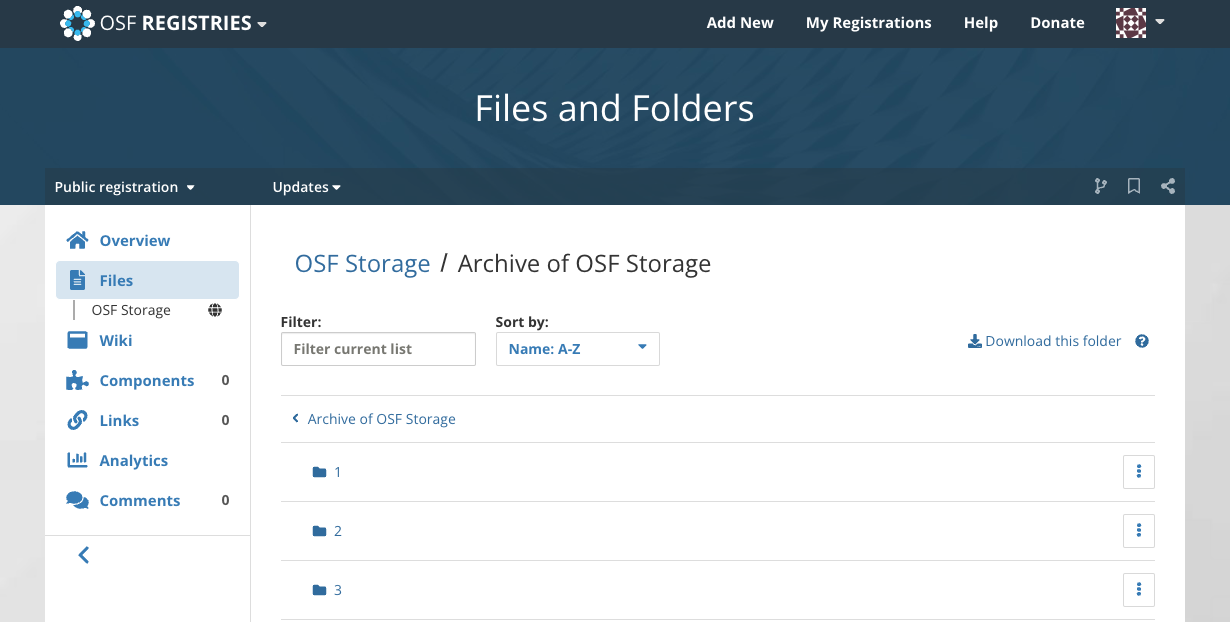
Task: Click Donate in the top navigation
Action: (x=1057, y=22)
